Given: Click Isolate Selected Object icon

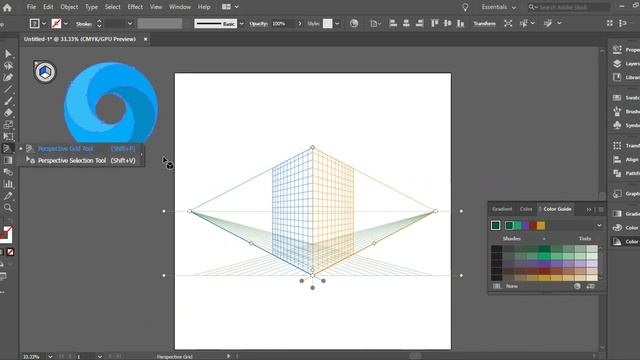Looking at the screenshot, I should tap(508, 23).
